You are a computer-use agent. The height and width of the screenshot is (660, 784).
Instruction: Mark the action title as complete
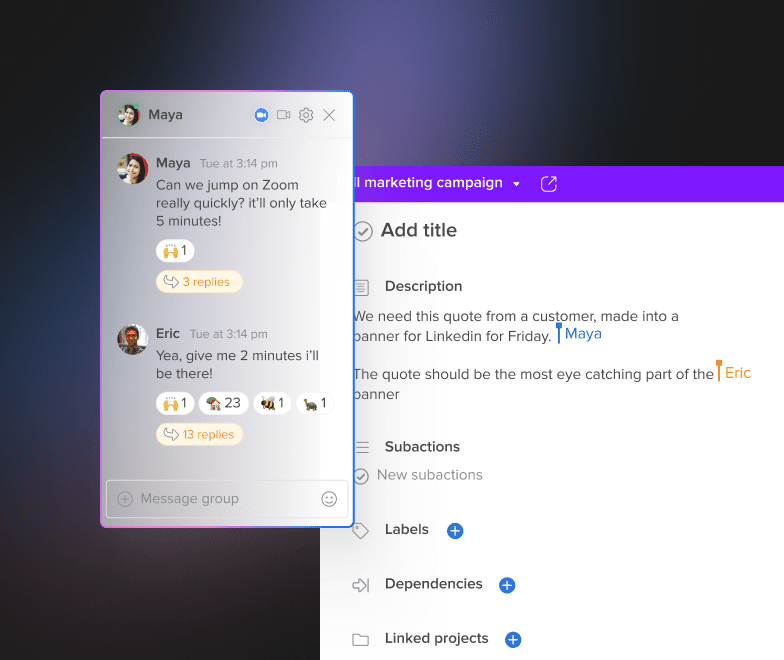362,231
